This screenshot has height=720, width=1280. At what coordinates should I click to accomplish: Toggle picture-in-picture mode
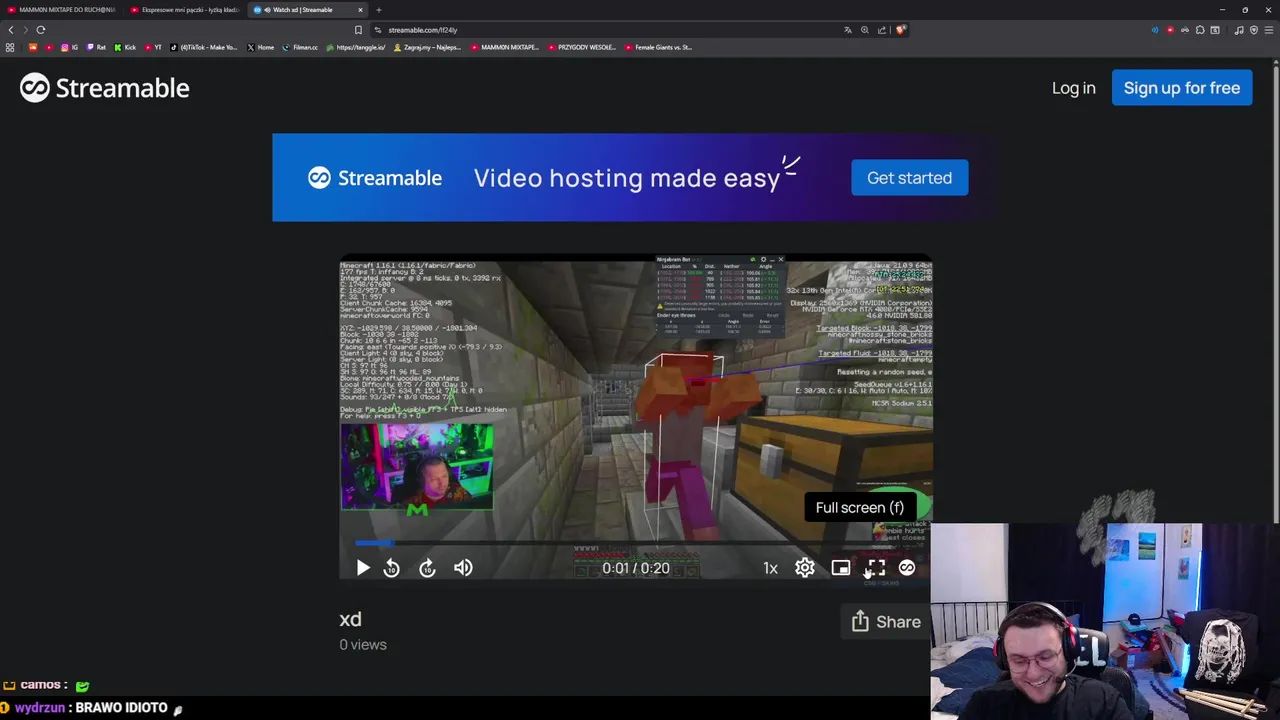pos(841,568)
